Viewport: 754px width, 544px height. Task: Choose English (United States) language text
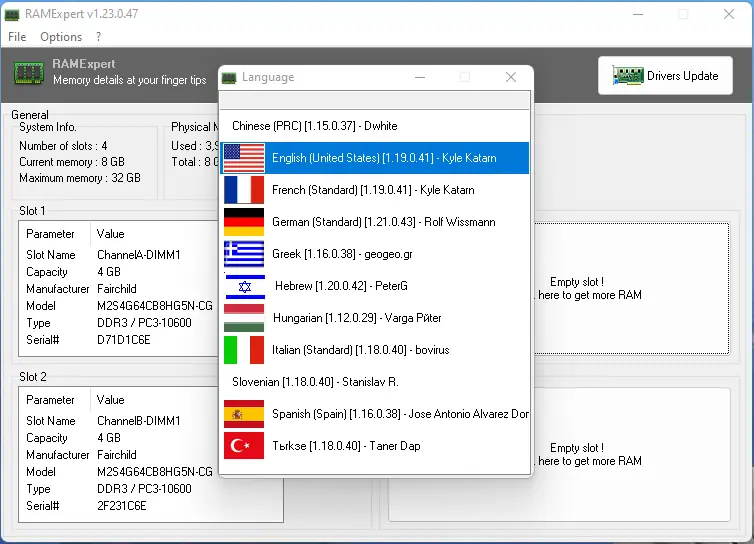pos(384,158)
